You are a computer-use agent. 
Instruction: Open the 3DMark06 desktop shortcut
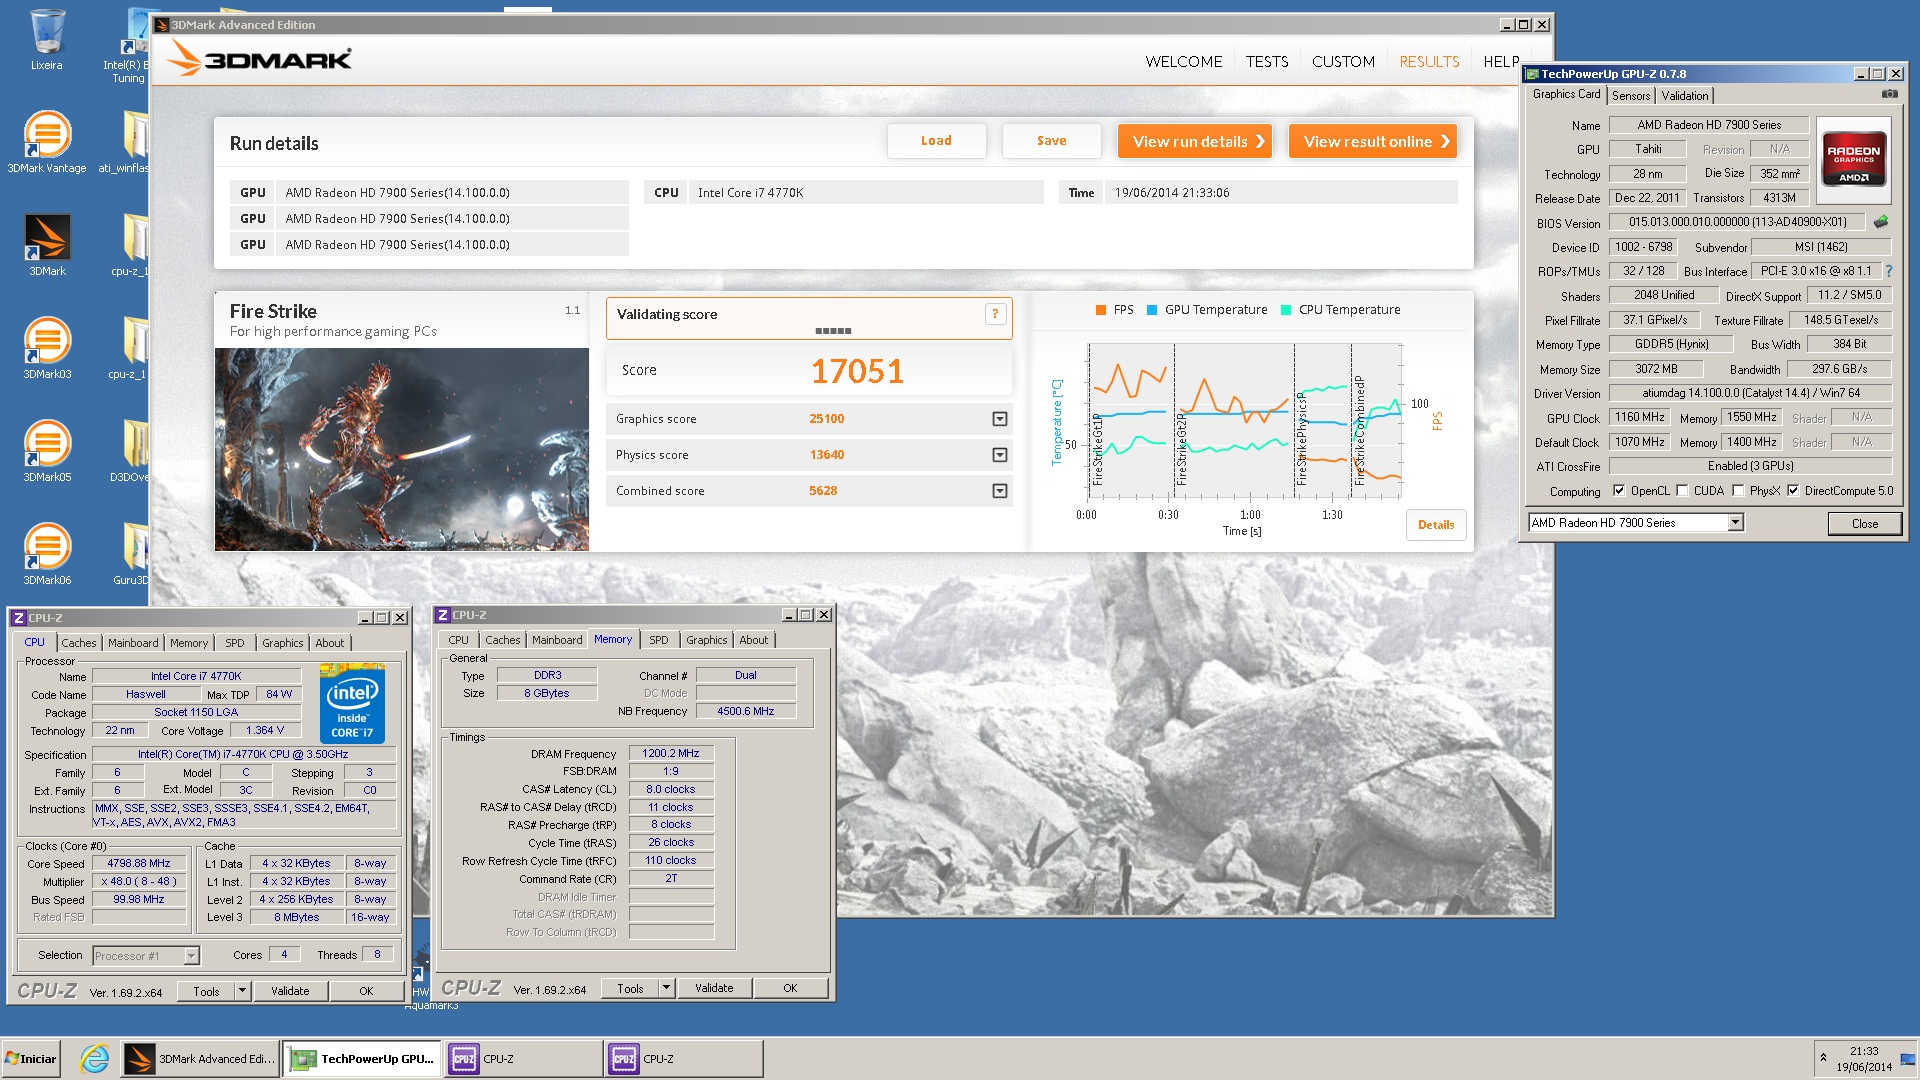(x=46, y=555)
